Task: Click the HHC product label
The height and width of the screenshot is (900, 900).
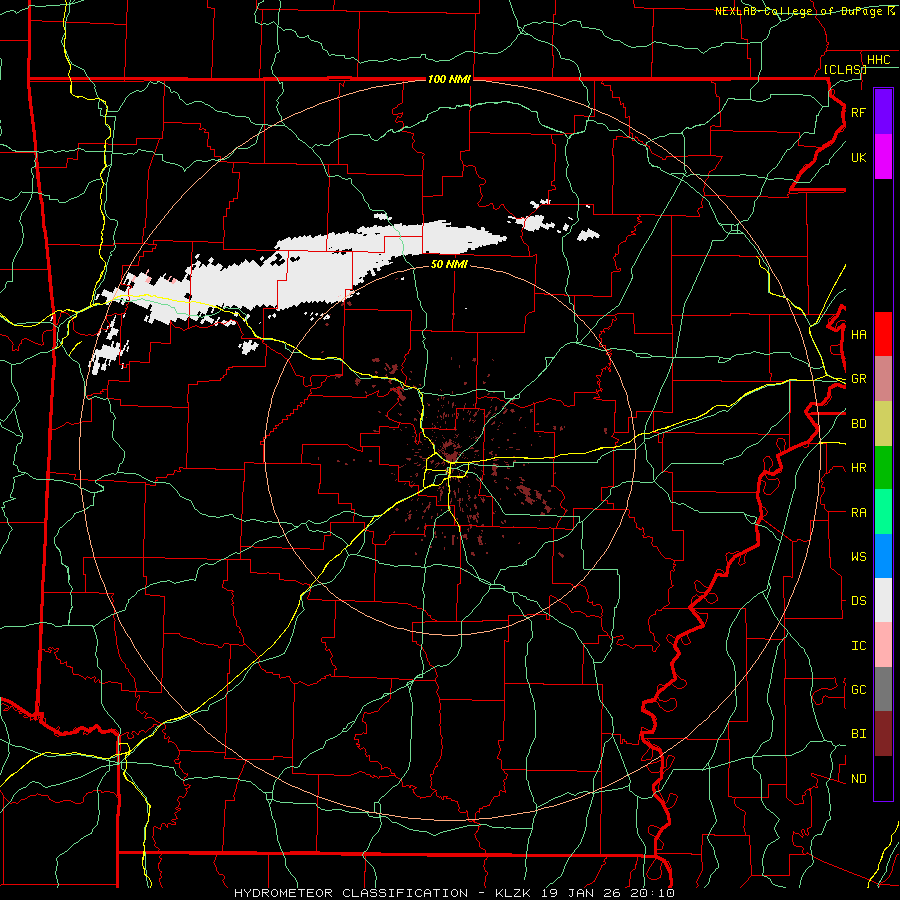Action: tap(878, 60)
